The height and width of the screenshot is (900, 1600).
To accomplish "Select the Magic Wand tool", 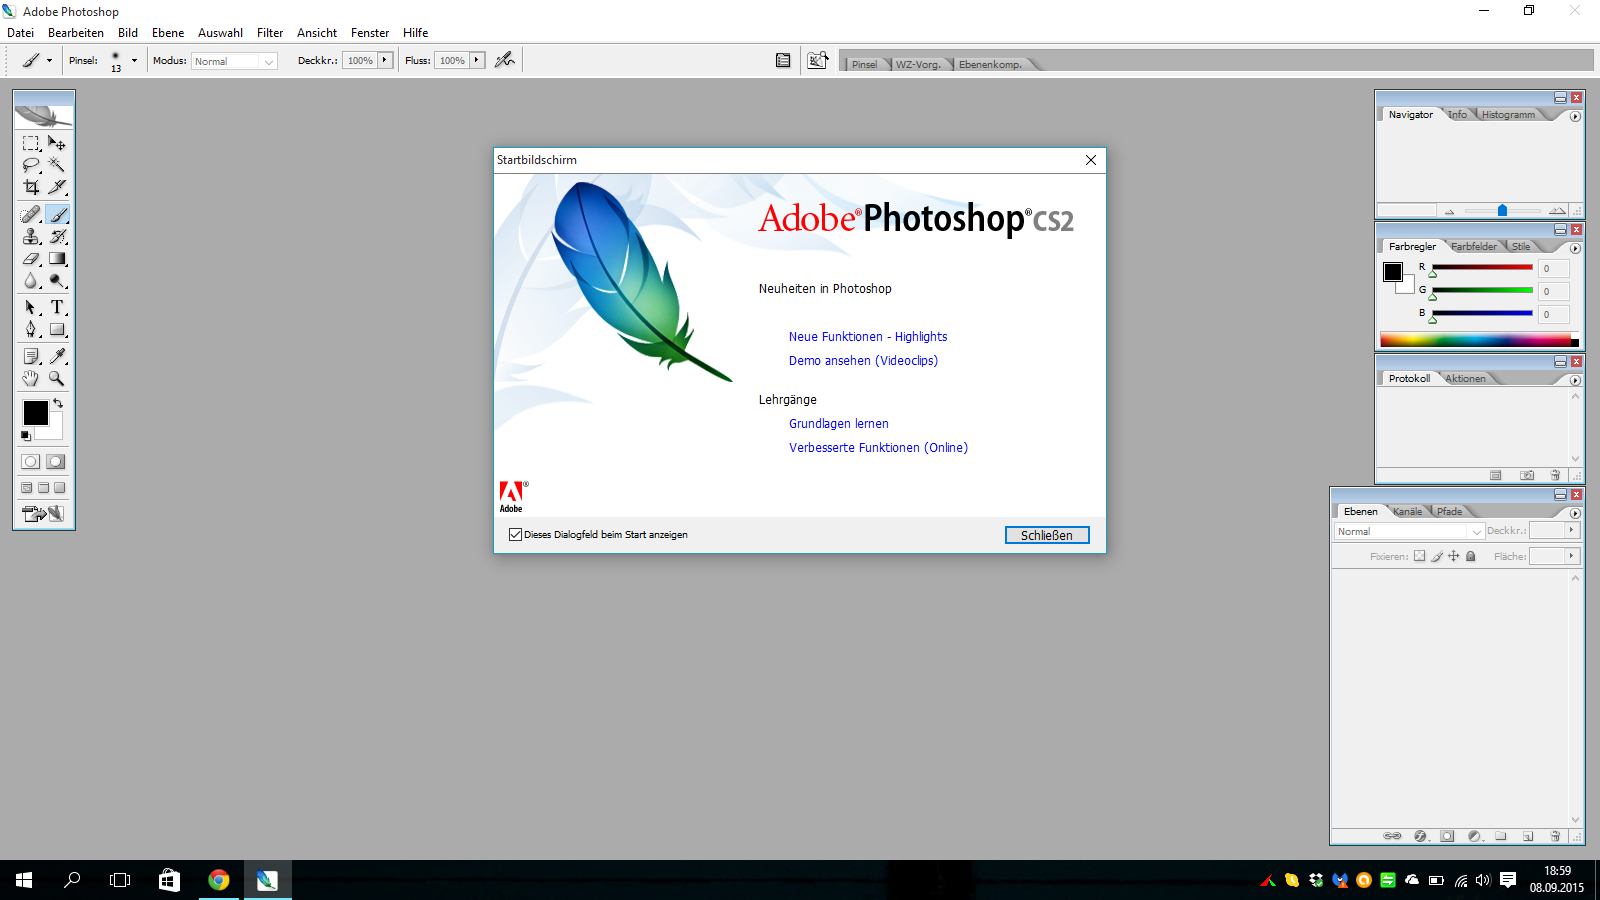I will click(x=57, y=165).
